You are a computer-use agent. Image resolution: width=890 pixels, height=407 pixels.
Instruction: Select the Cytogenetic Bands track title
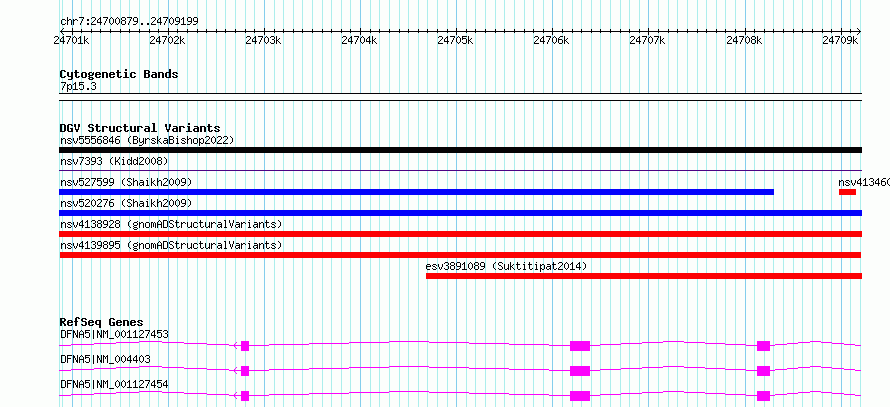[x=119, y=74]
